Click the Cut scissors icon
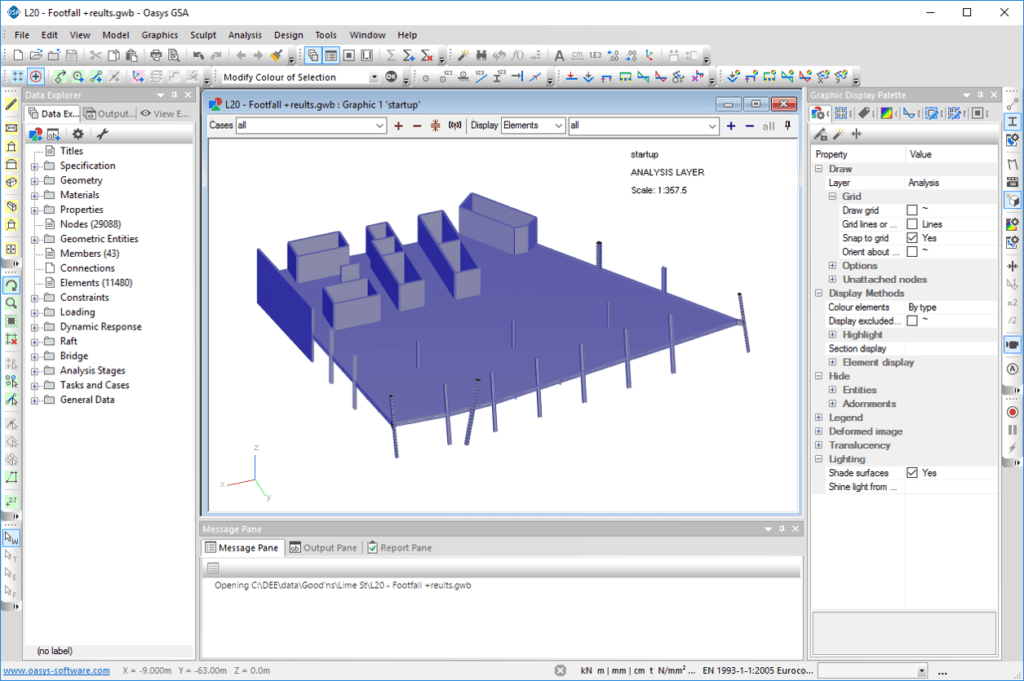Screen dimensions: 1024x681 click(95, 55)
